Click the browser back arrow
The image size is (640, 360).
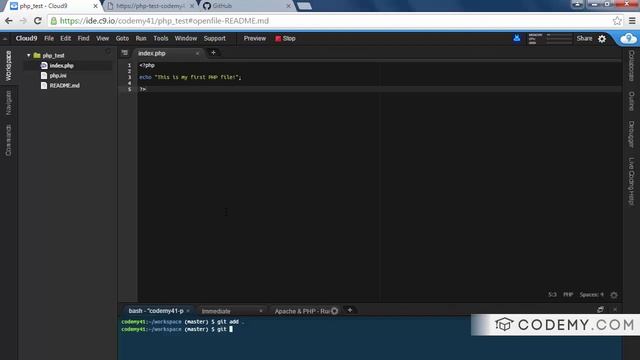point(9,21)
